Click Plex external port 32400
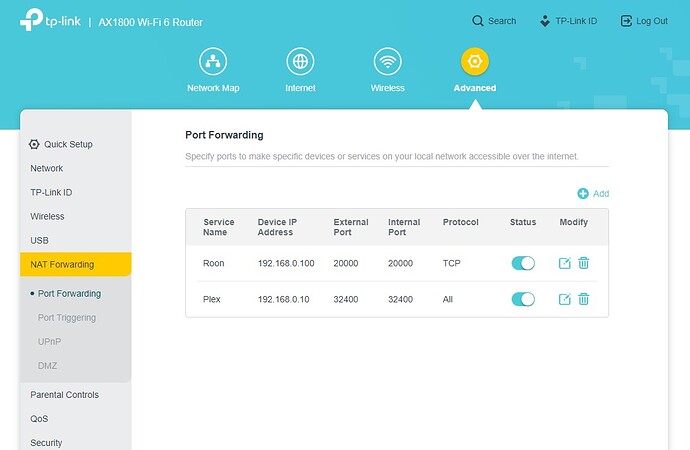 coord(346,299)
